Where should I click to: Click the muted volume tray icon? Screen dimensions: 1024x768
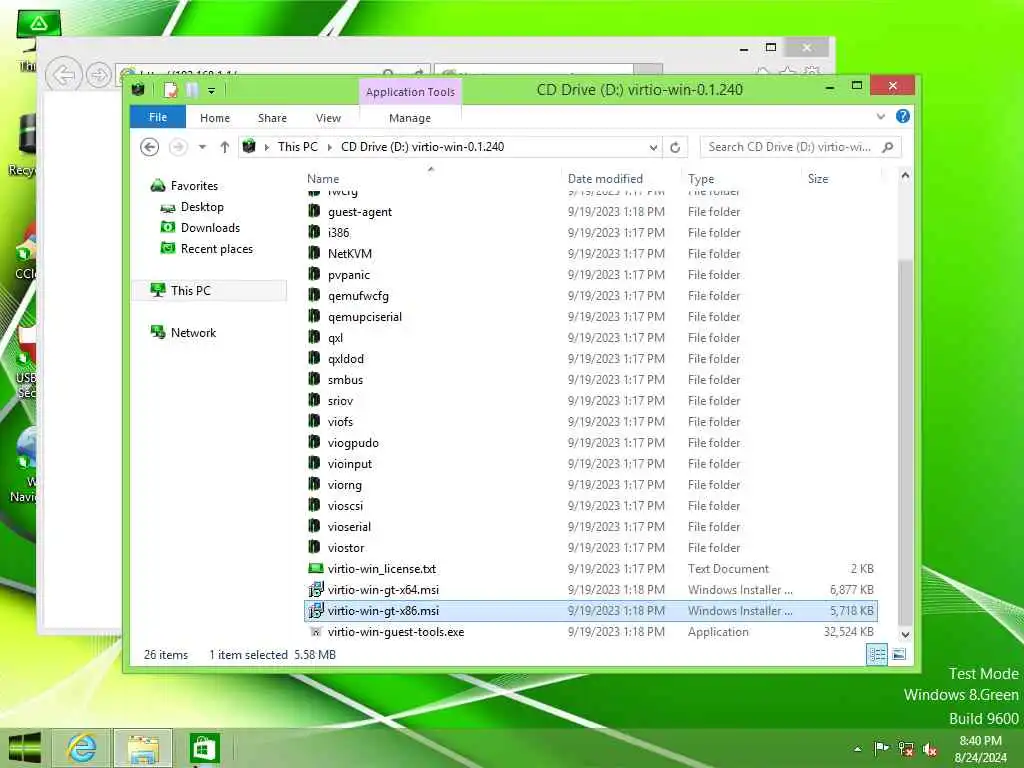coord(930,748)
